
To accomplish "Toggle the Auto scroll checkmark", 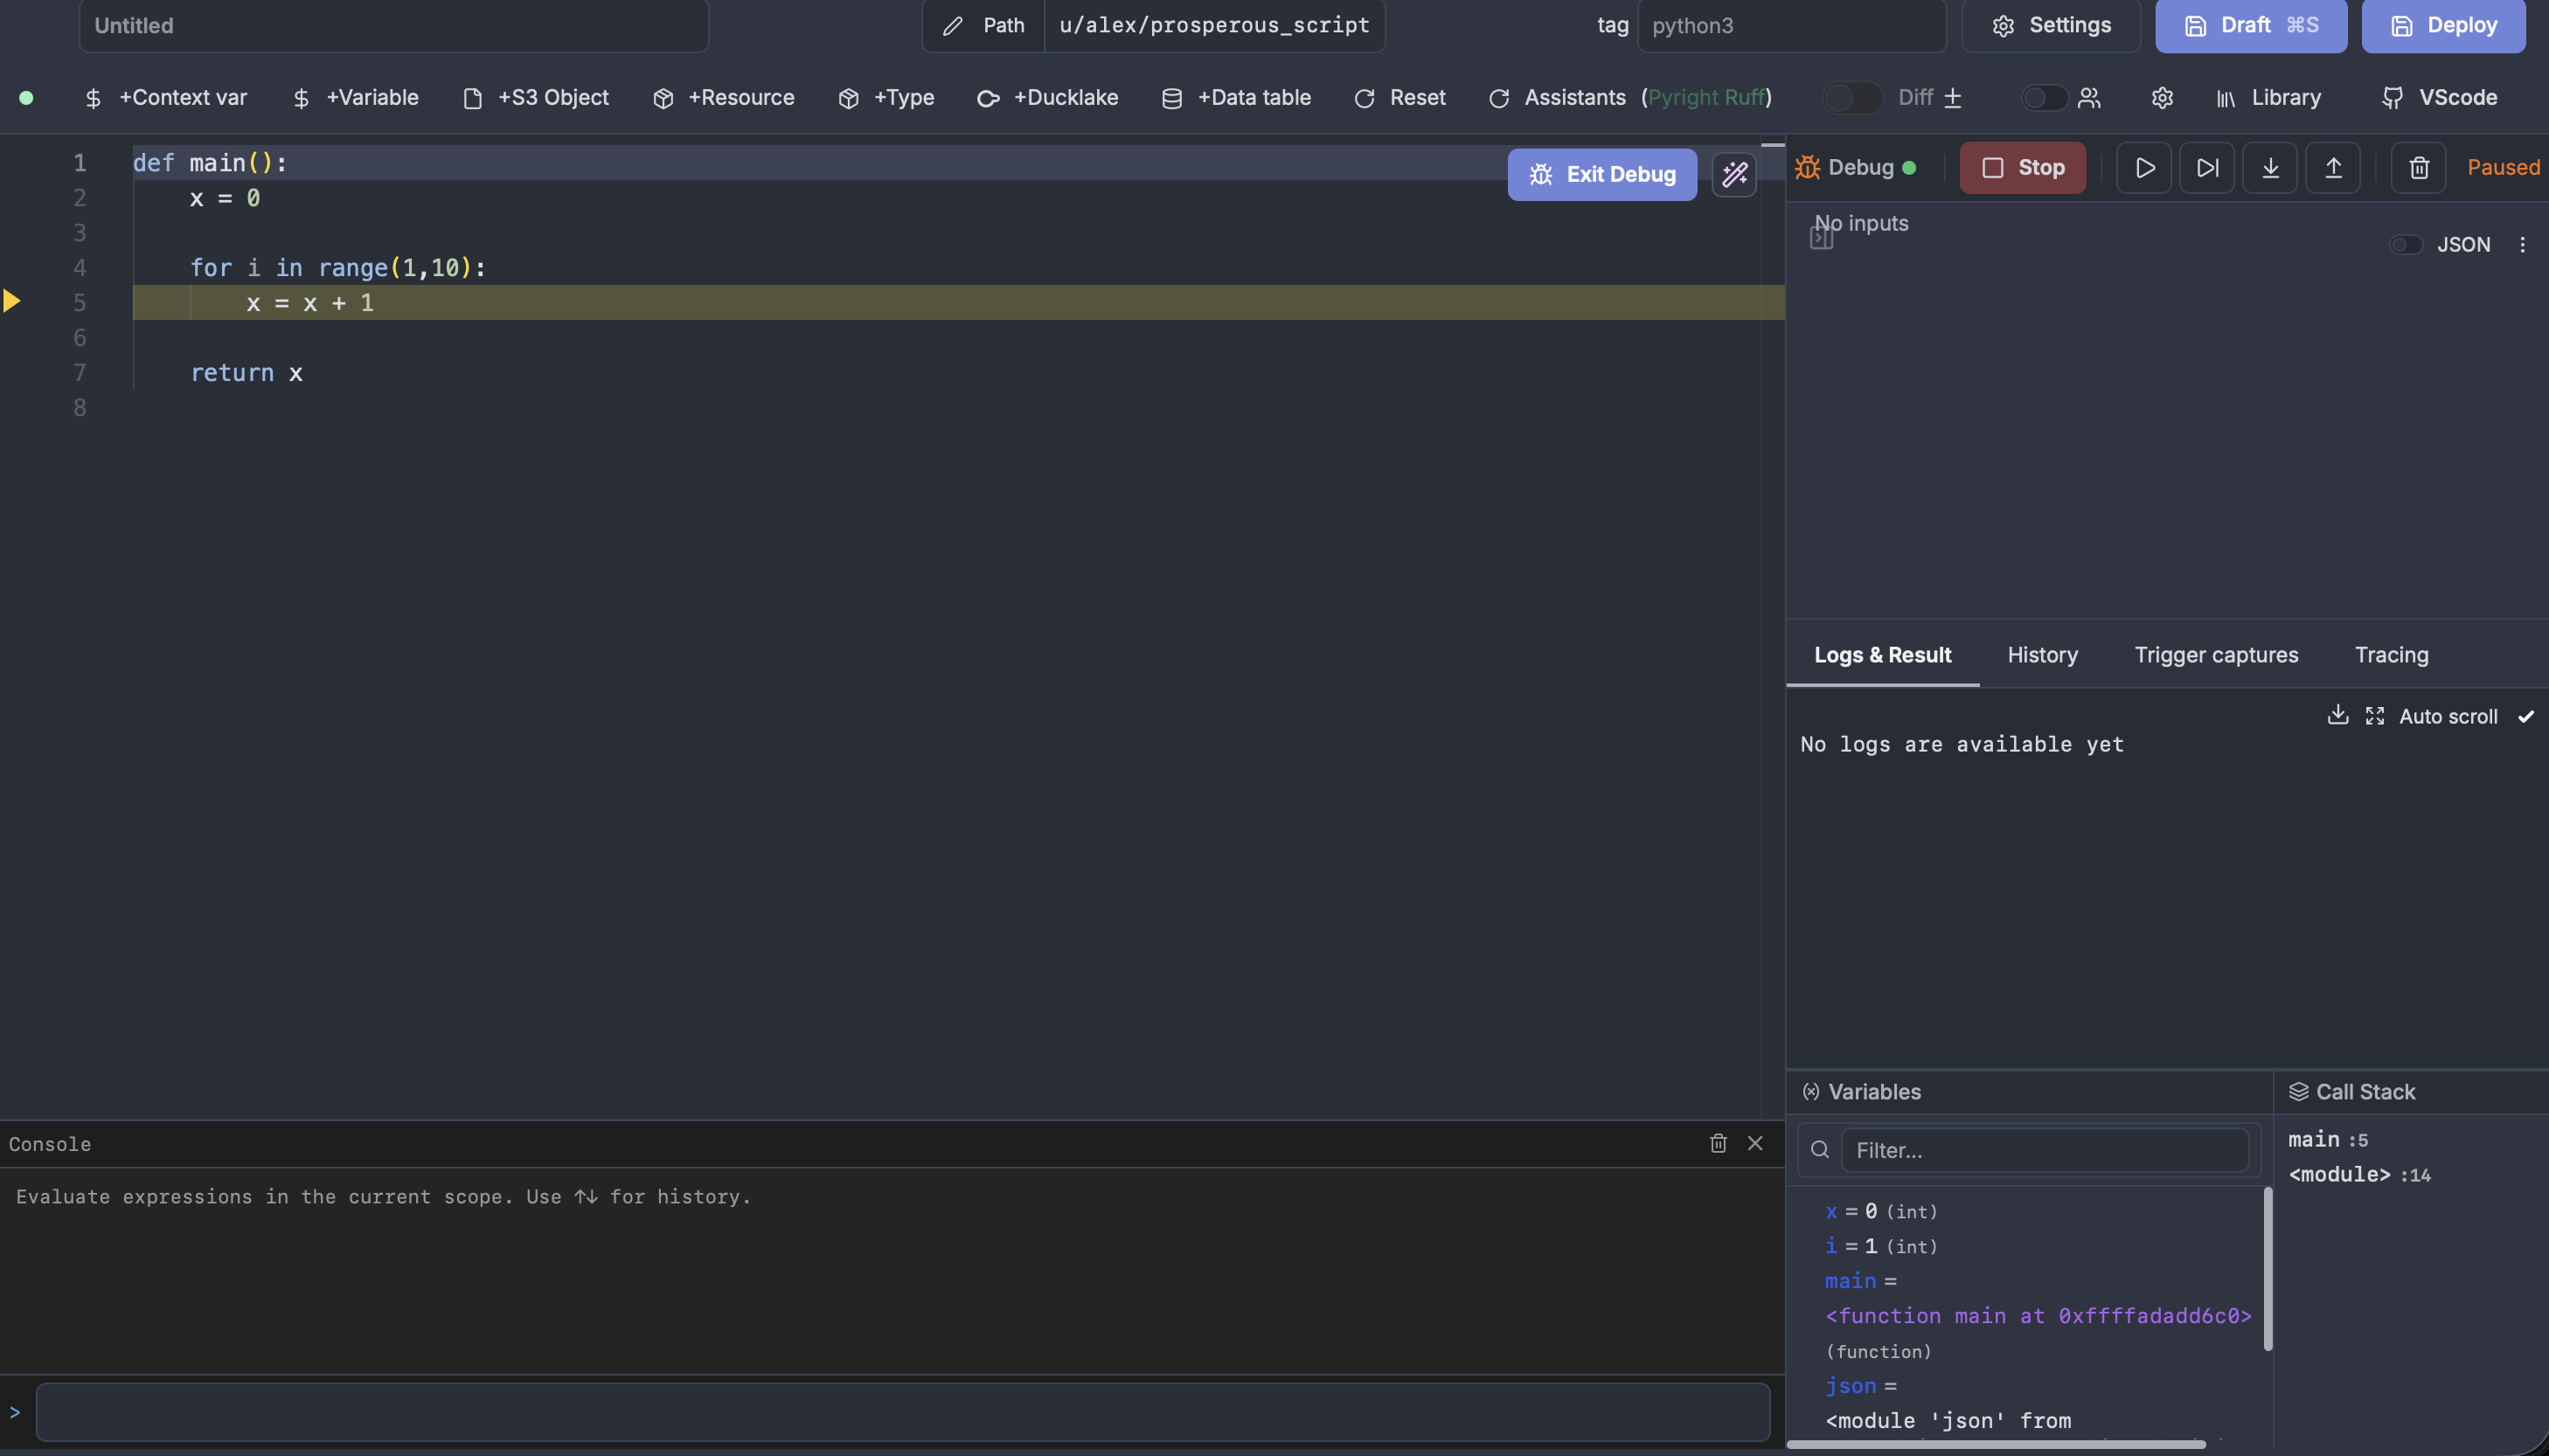I will (2525, 716).
